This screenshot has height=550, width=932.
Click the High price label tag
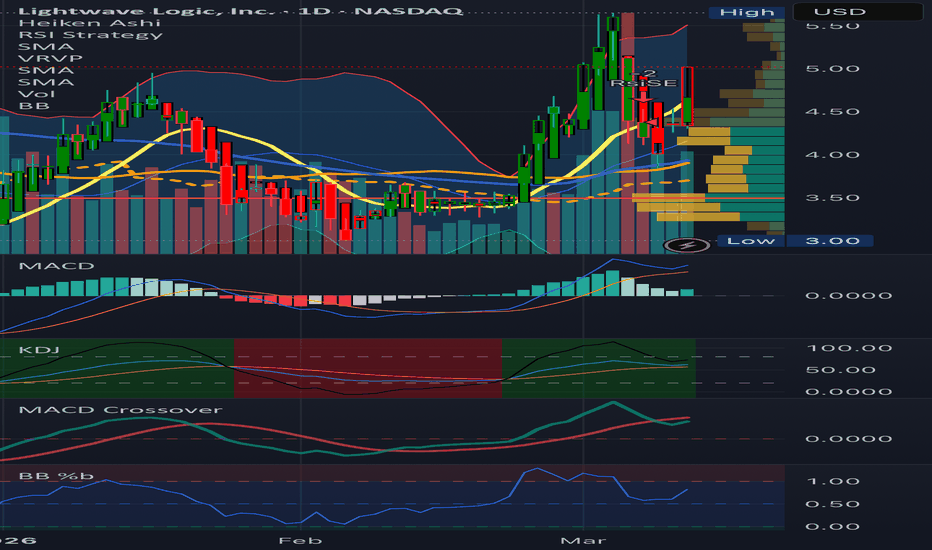747,12
